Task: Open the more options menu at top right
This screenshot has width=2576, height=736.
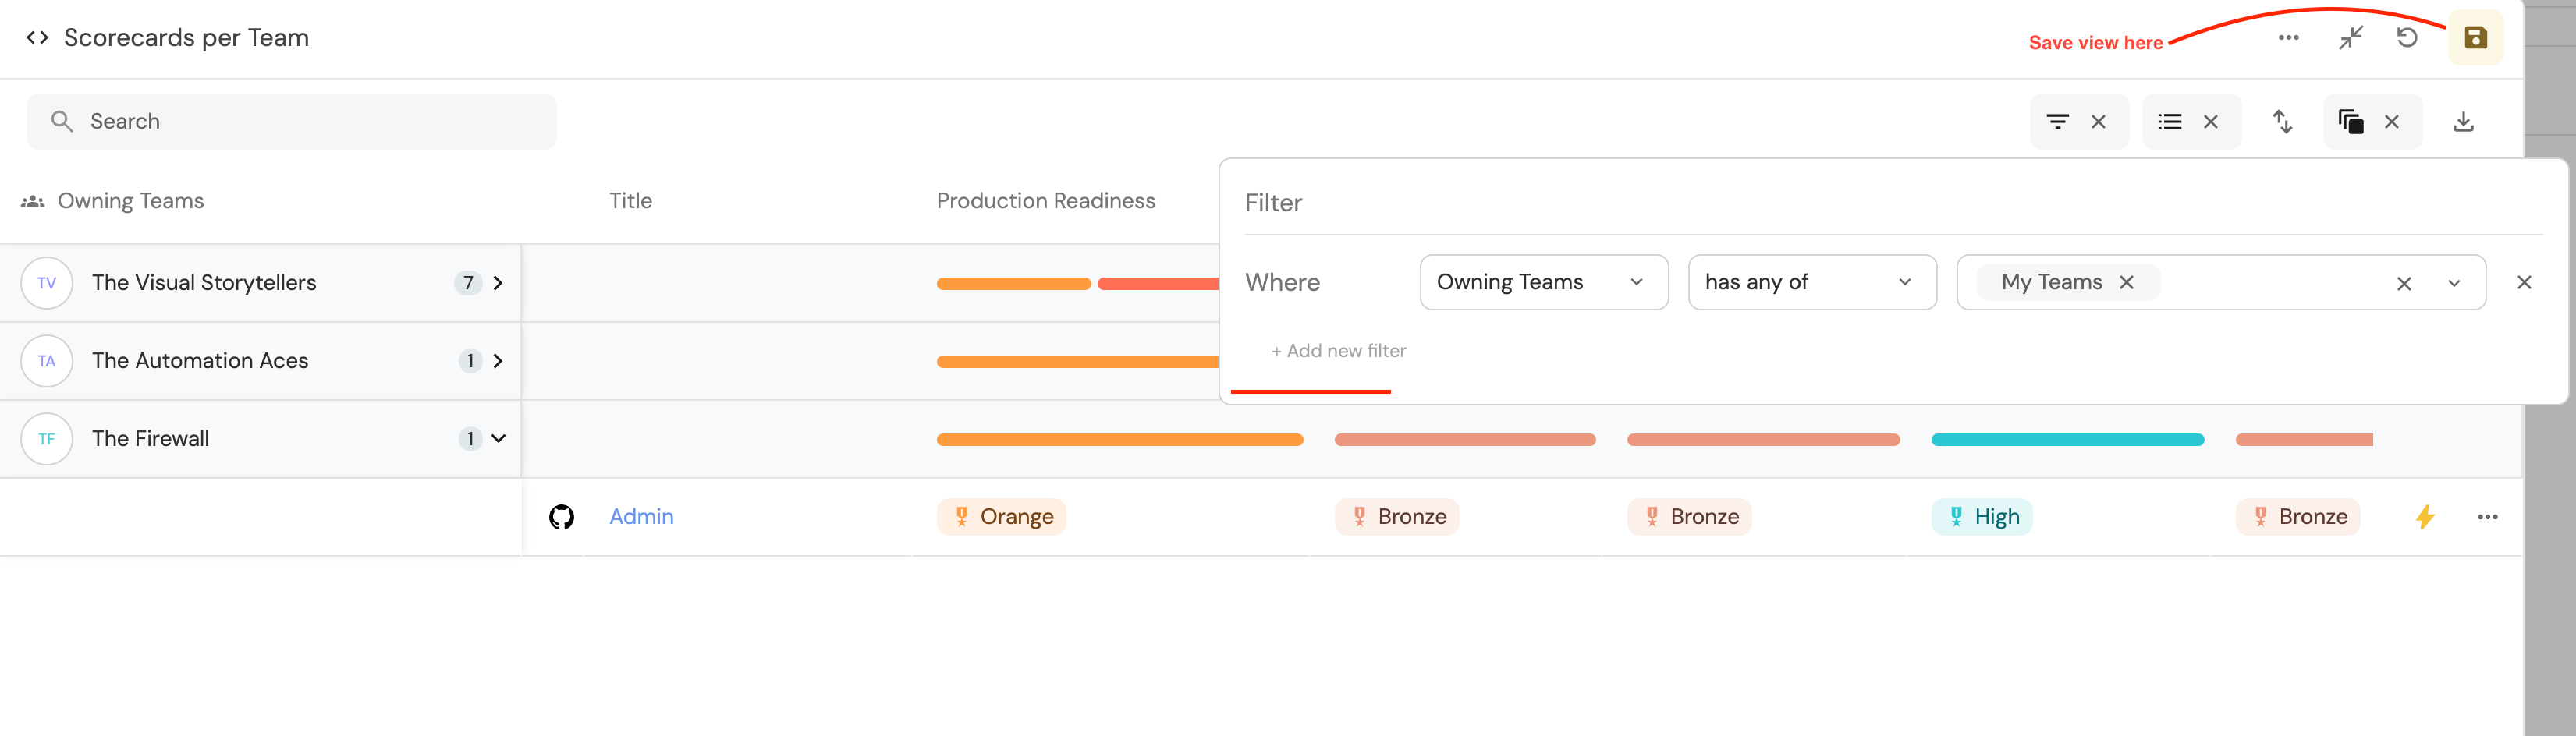Action: 2288,37
